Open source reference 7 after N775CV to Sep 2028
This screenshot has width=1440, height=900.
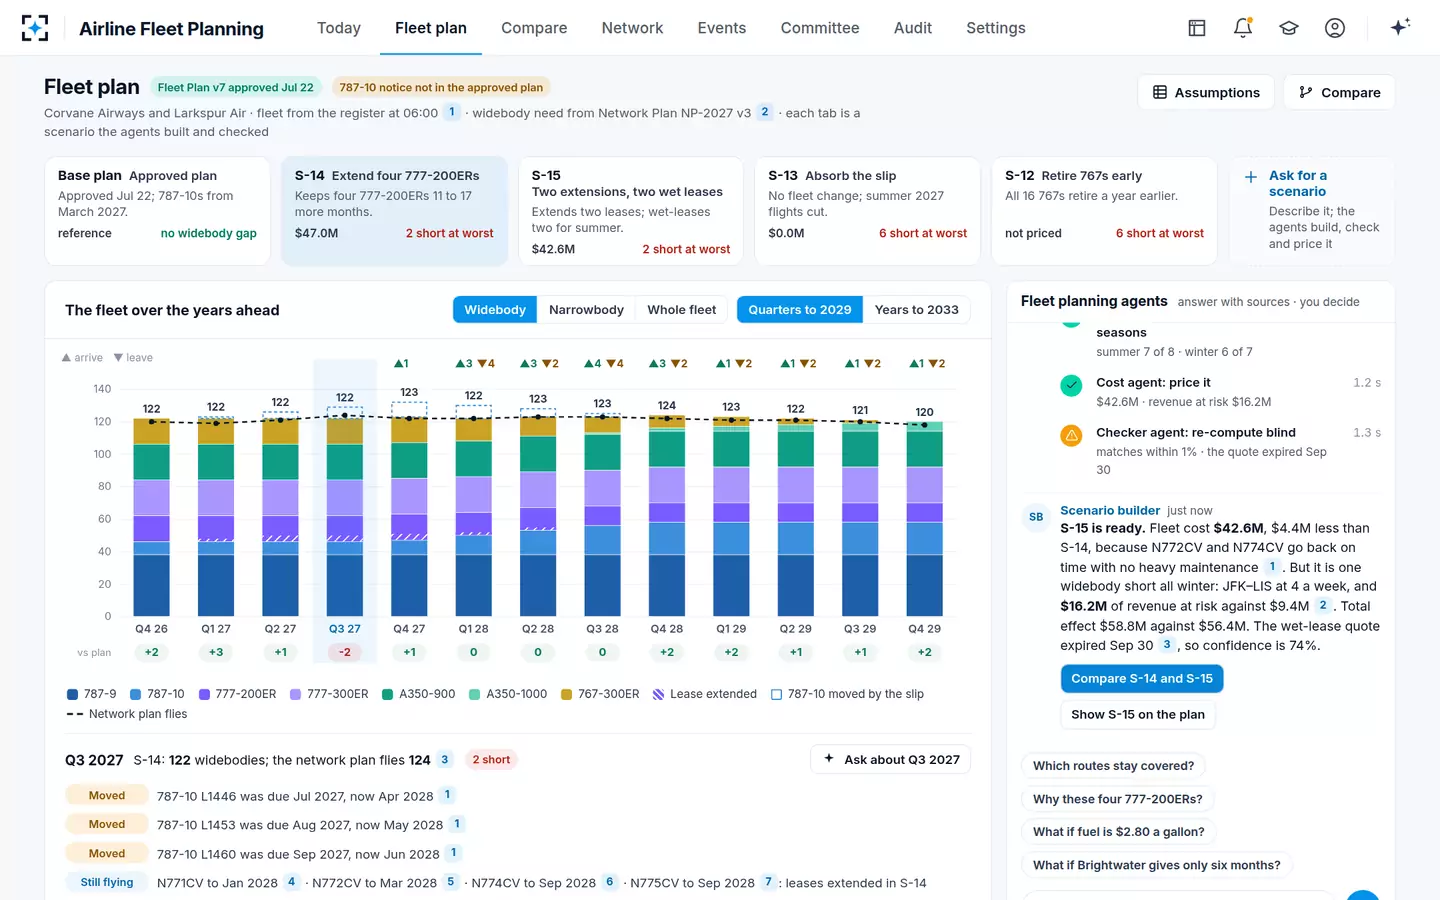pos(768,882)
